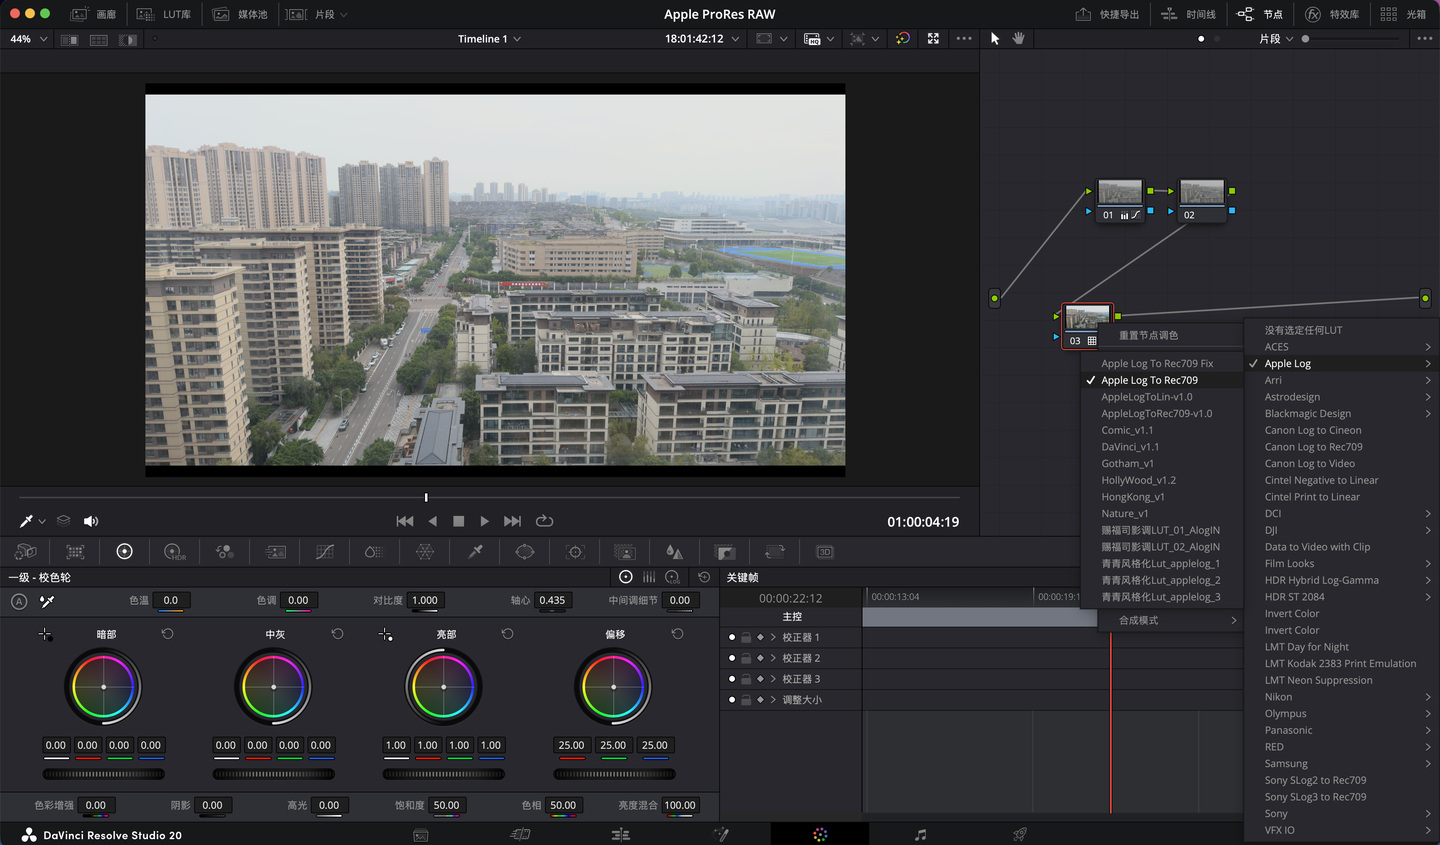Viewport: 1440px width, 845px height.
Task: Toggle loop playback button
Action: pyautogui.click(x=545, y=521)
